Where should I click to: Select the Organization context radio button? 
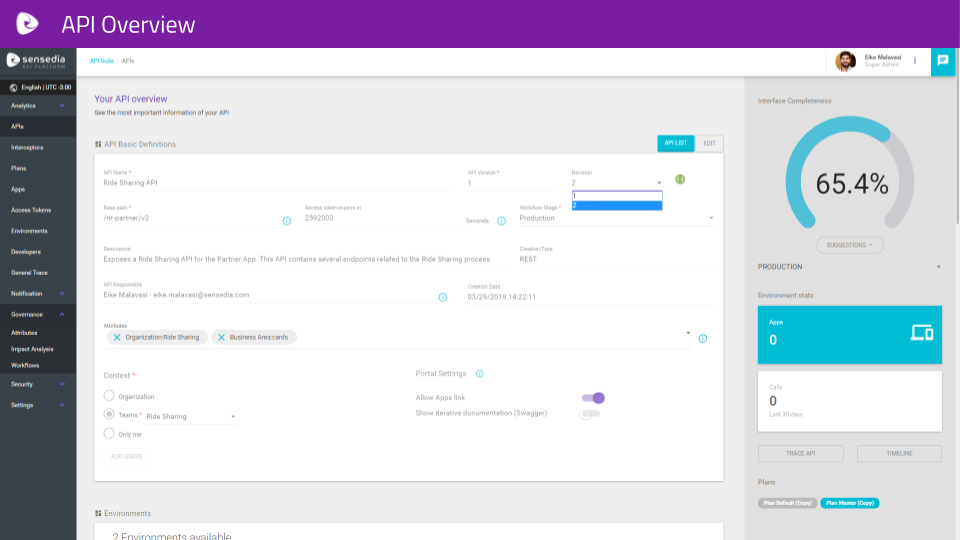click(x=109, y=396)
